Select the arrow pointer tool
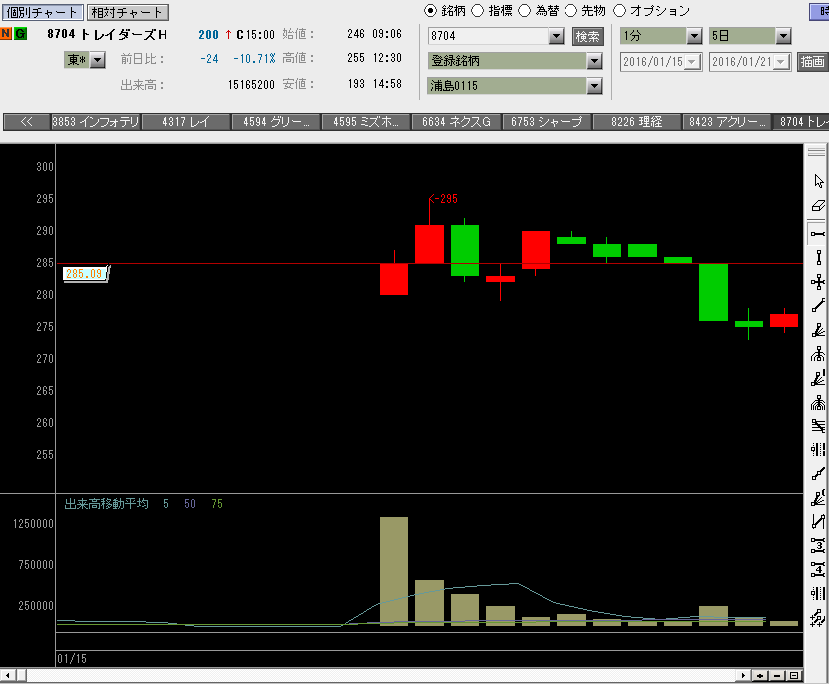 click(x=818, y=181)
